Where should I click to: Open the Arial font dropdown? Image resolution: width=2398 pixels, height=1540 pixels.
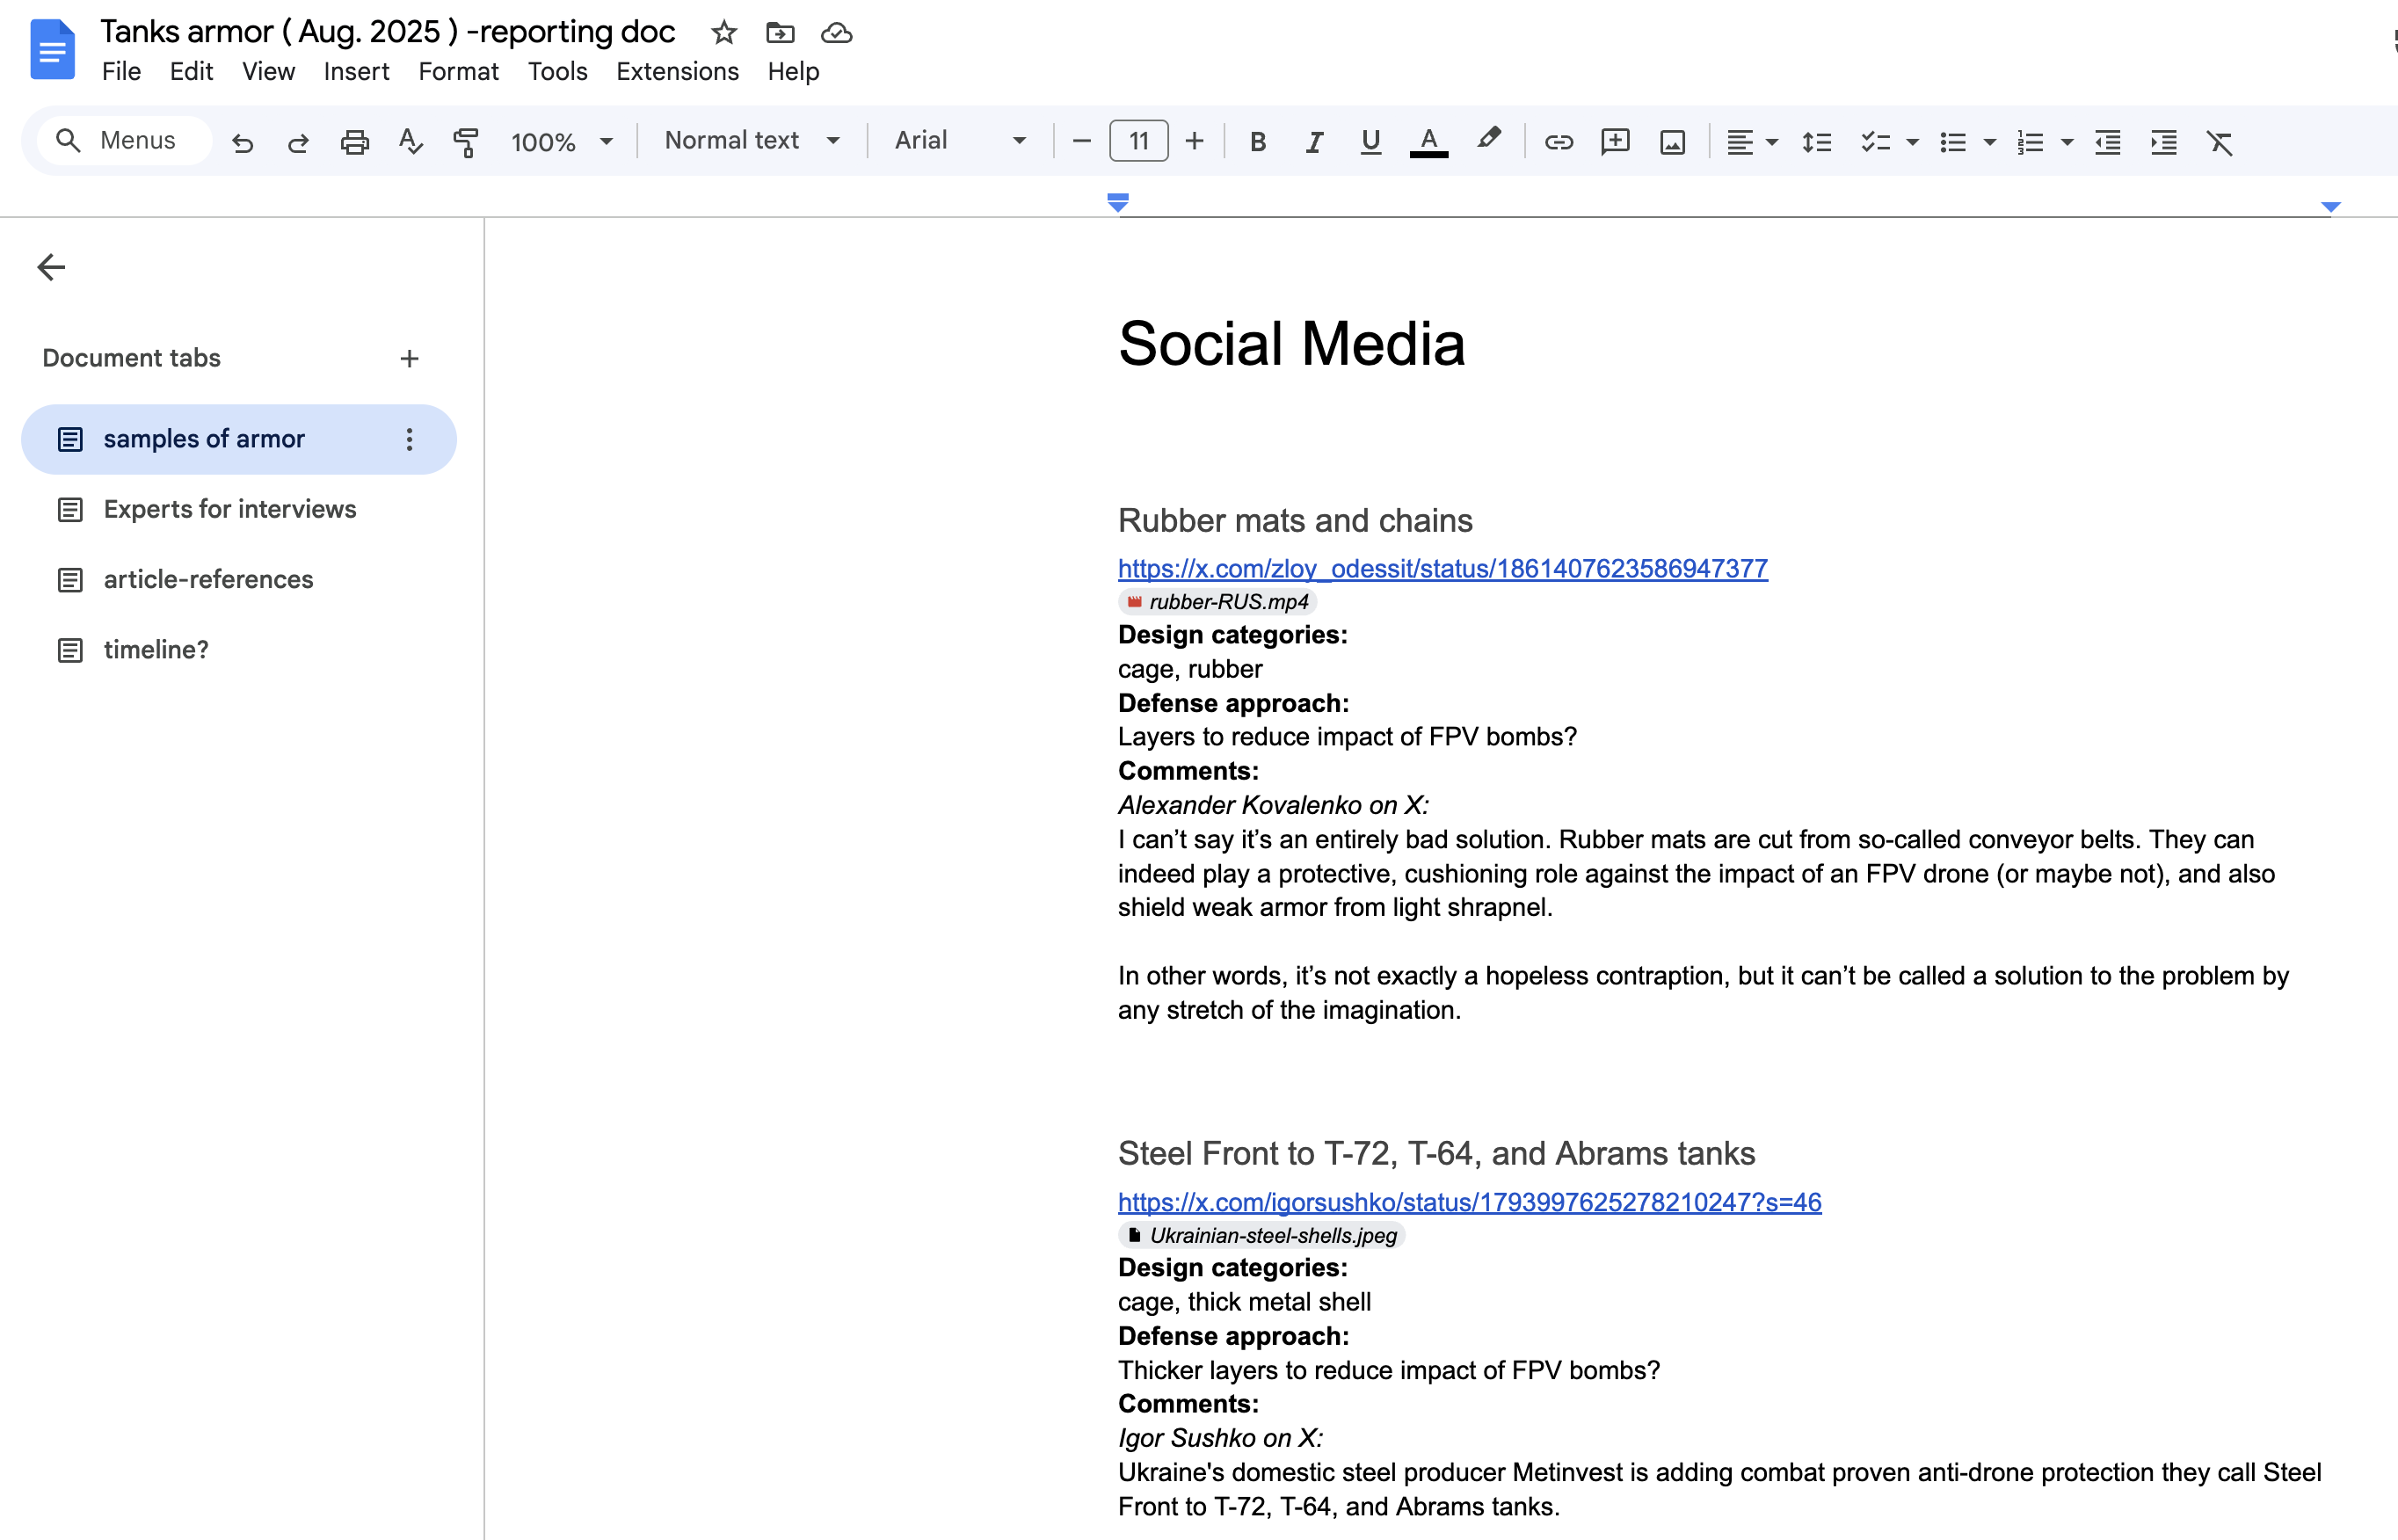(959, 141)
